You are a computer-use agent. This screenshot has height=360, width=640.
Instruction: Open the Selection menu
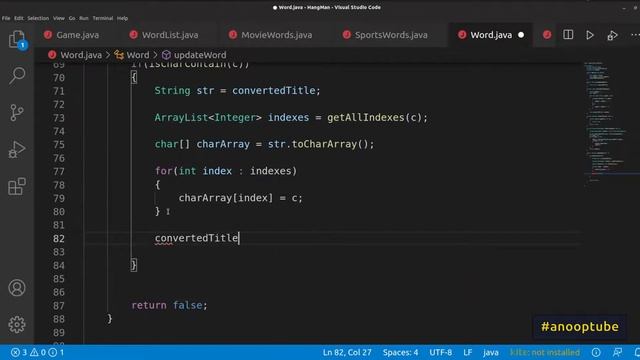click(x=38, y=18)
